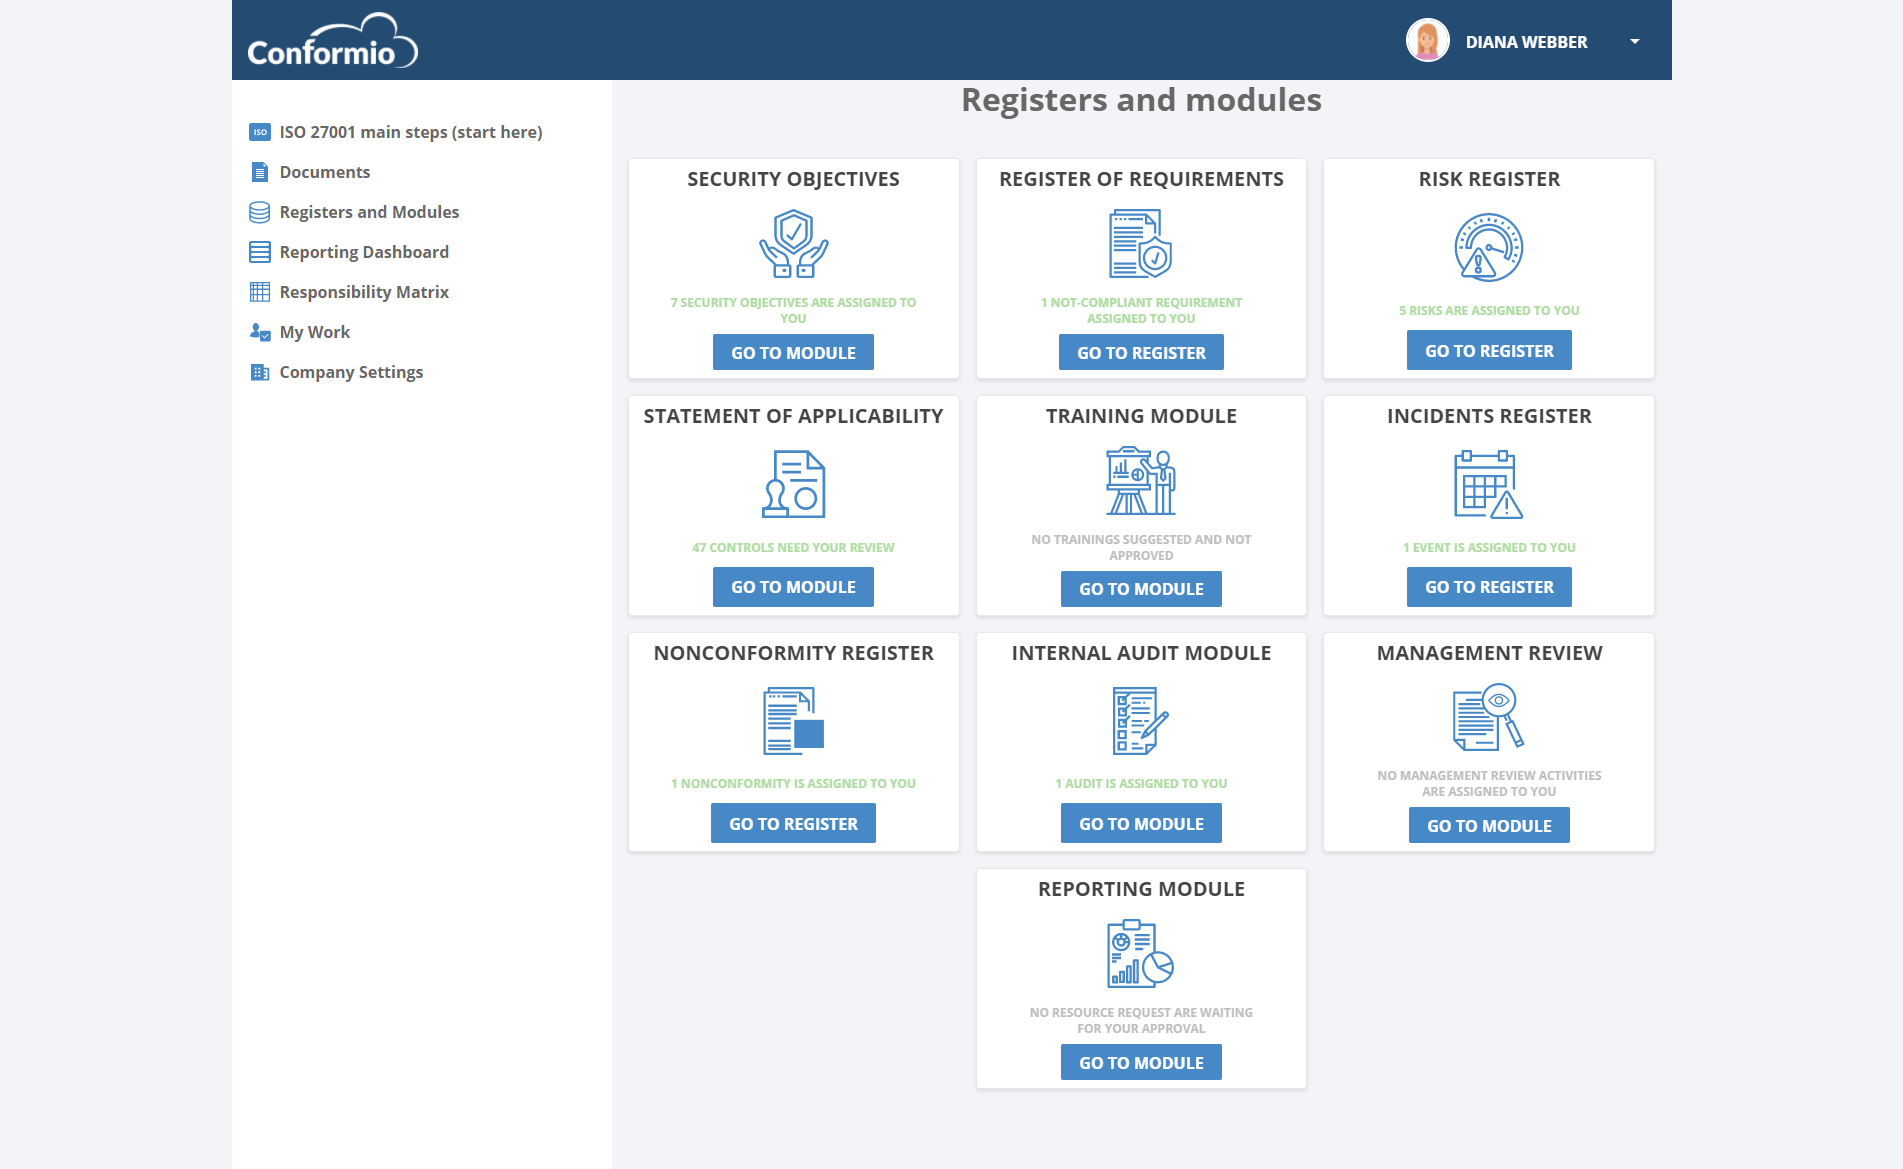The height and width of the screenshot is (1169, 1903).
Task: Click the Register of Requirements document icon
Action: (x=1141, y=244)
